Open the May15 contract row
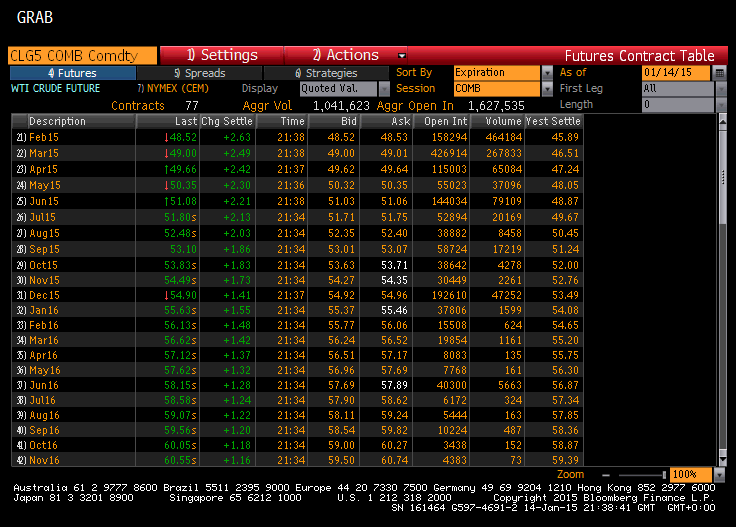 click(x=297, y=185)
